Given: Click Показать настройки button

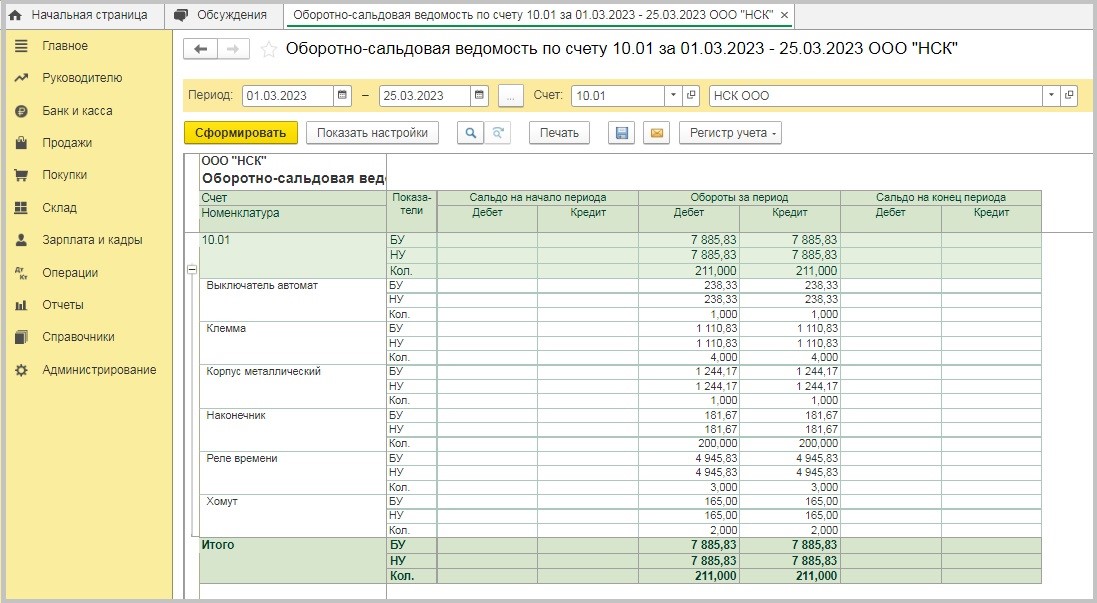Looking at the screenshot, I should tap(372, 133).
